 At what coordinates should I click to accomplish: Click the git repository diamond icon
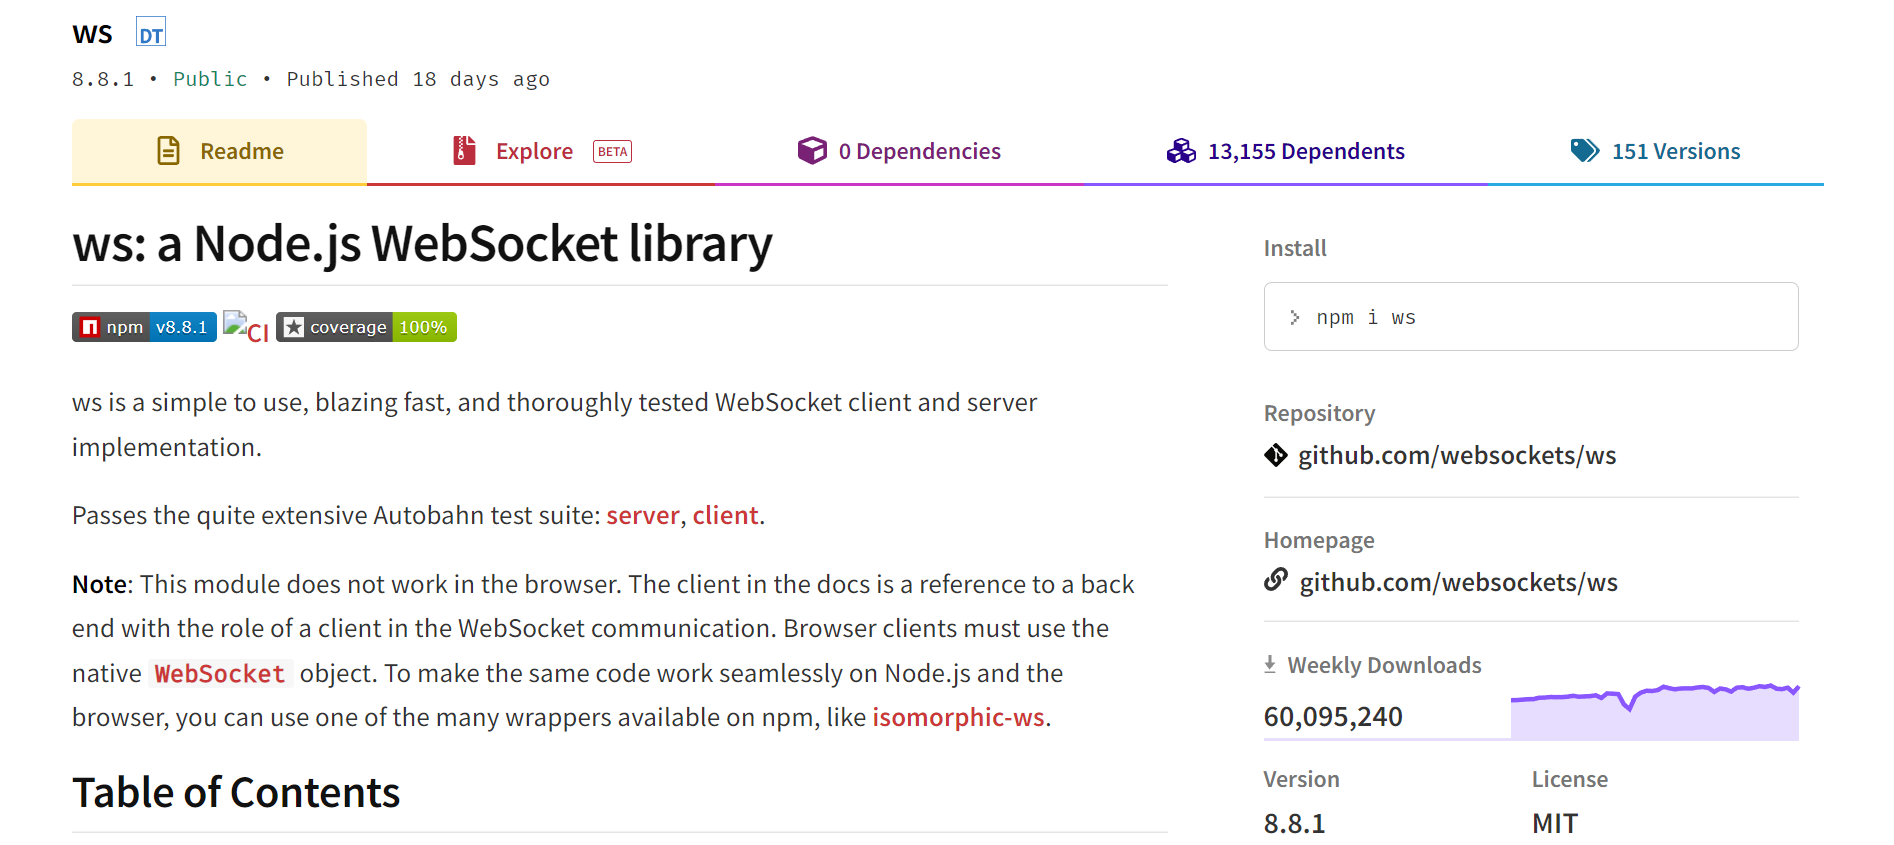coord(1276,455)
